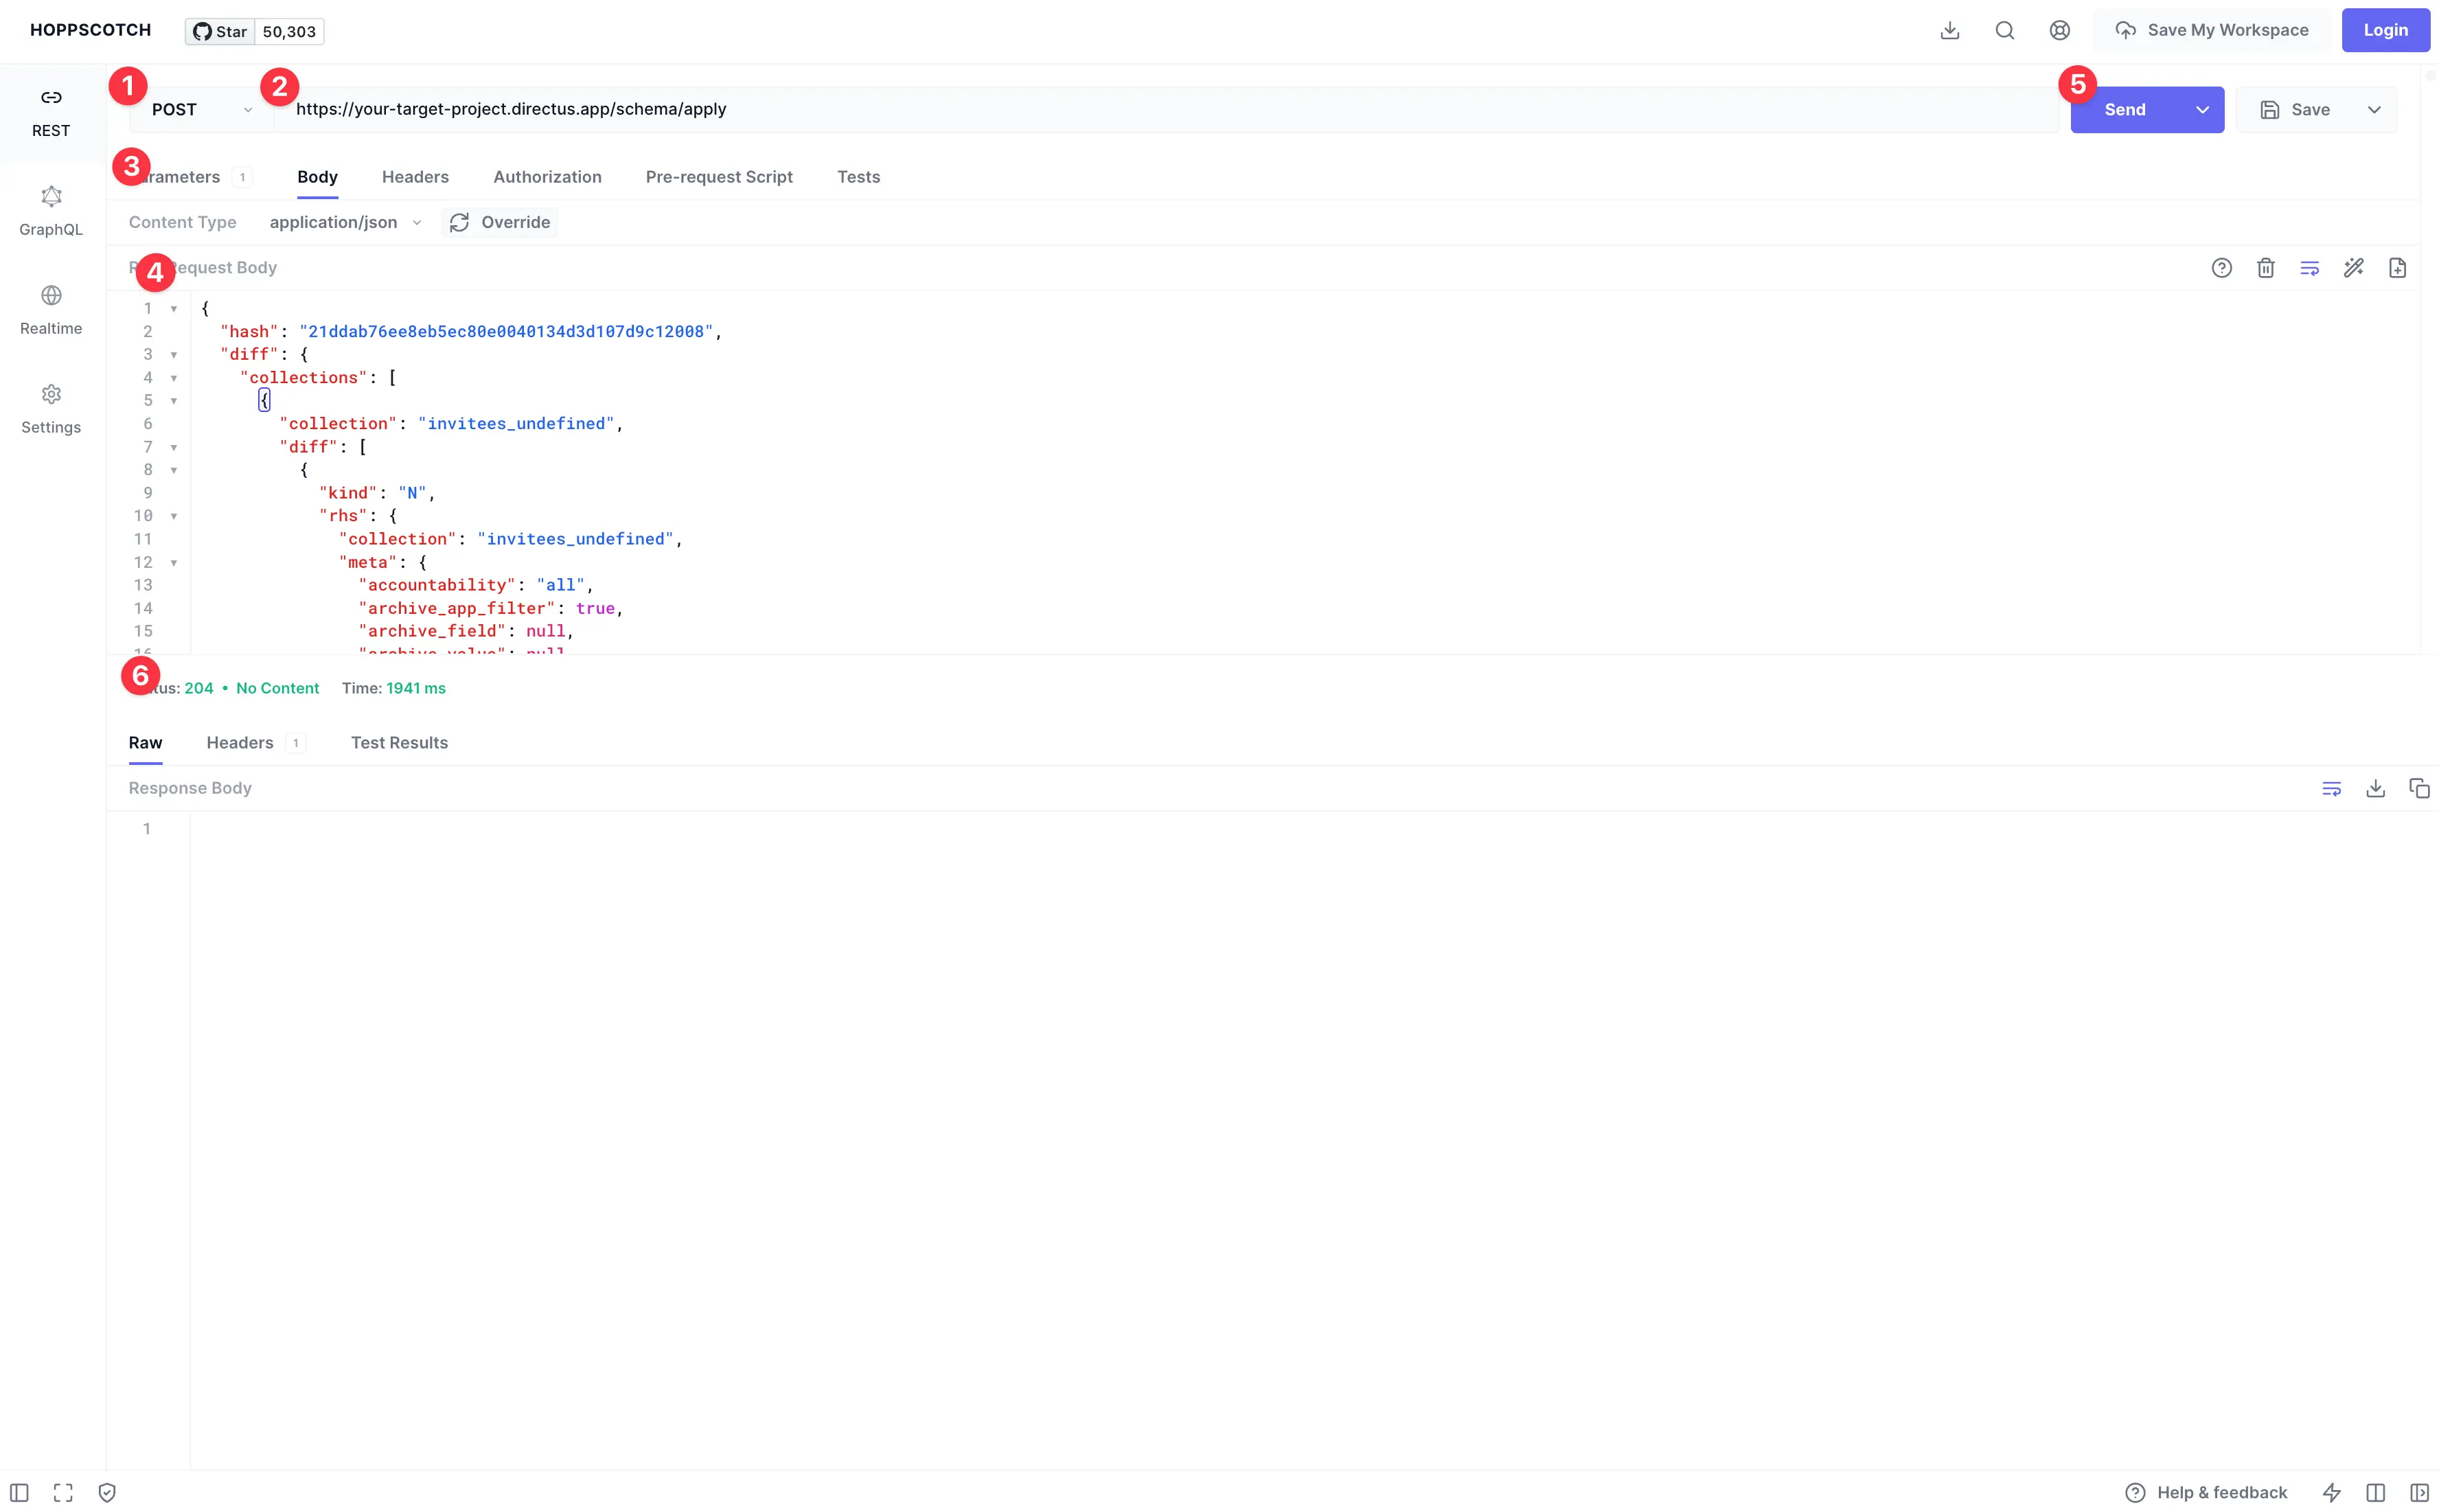Screen dimensions: 2439x1512
Task: Open the Realtime sidebar page
Action: coord(51,309)
